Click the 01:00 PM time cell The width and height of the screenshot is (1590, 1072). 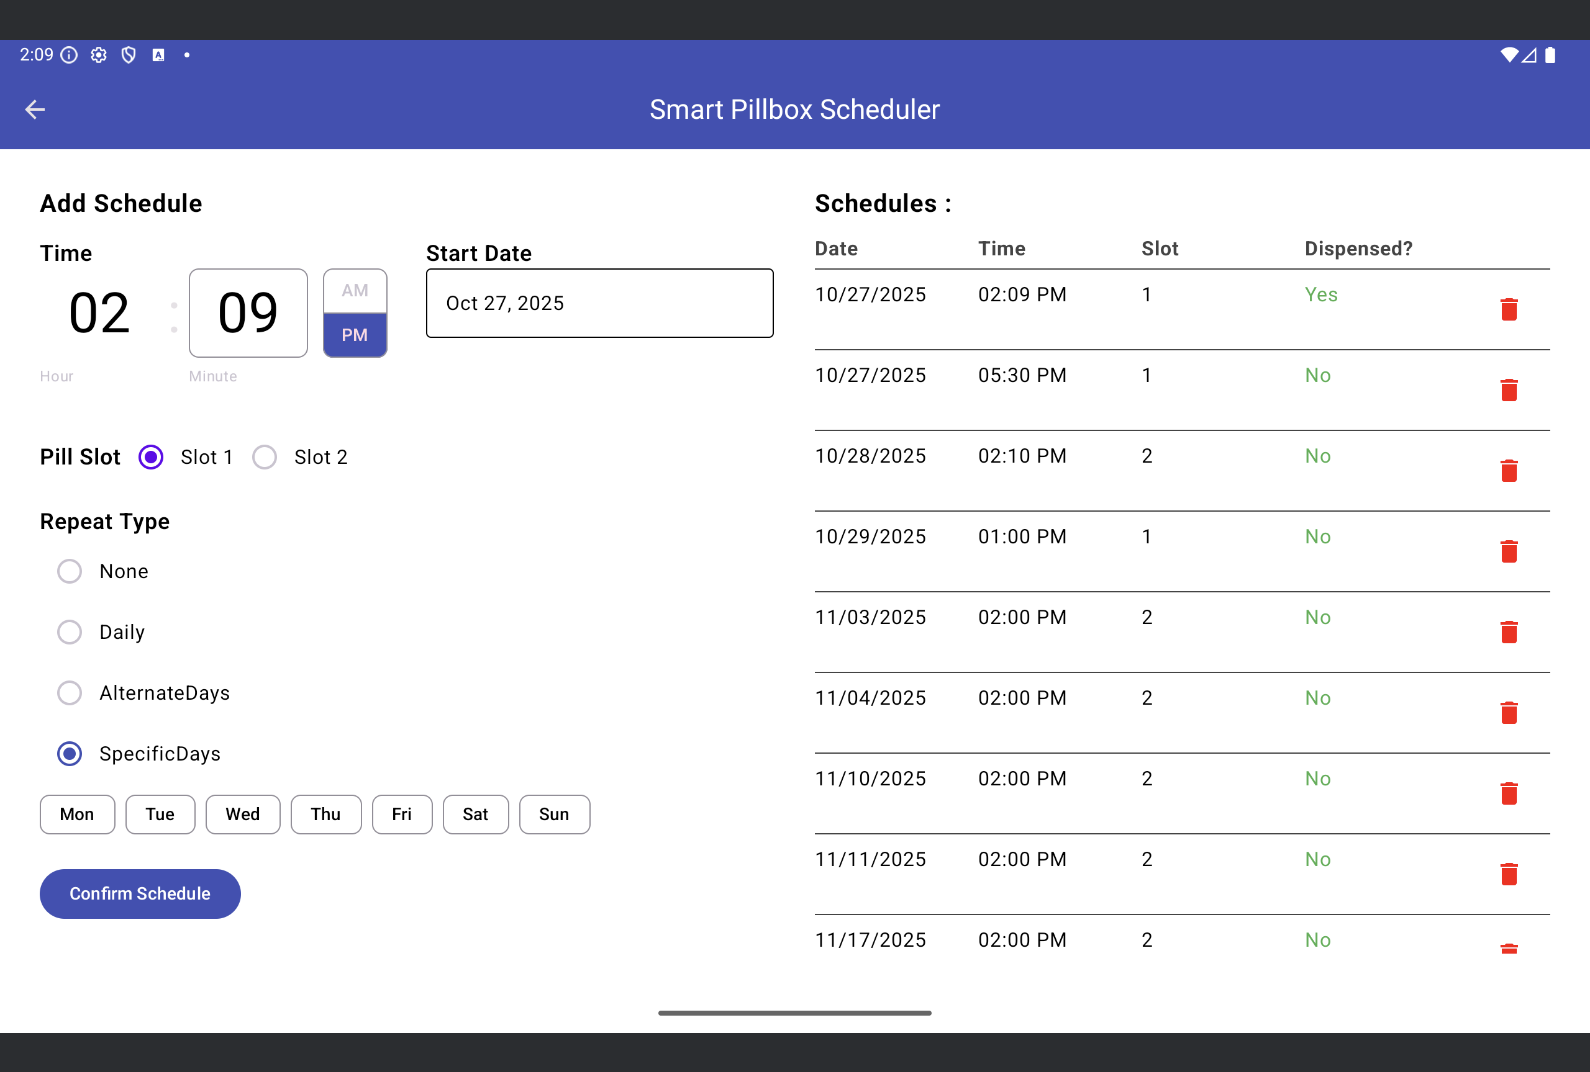(x=1022, y=537)
